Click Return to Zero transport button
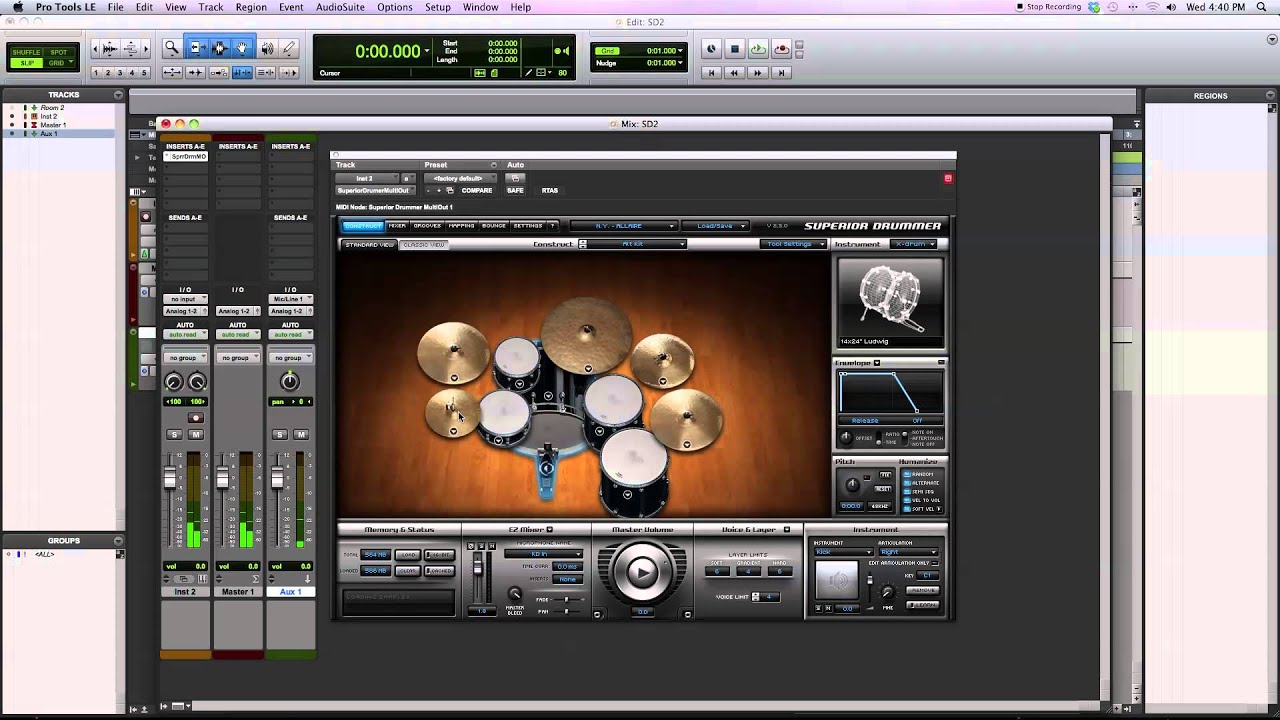This screenshot has width=1280, height=720. point(712,73)
